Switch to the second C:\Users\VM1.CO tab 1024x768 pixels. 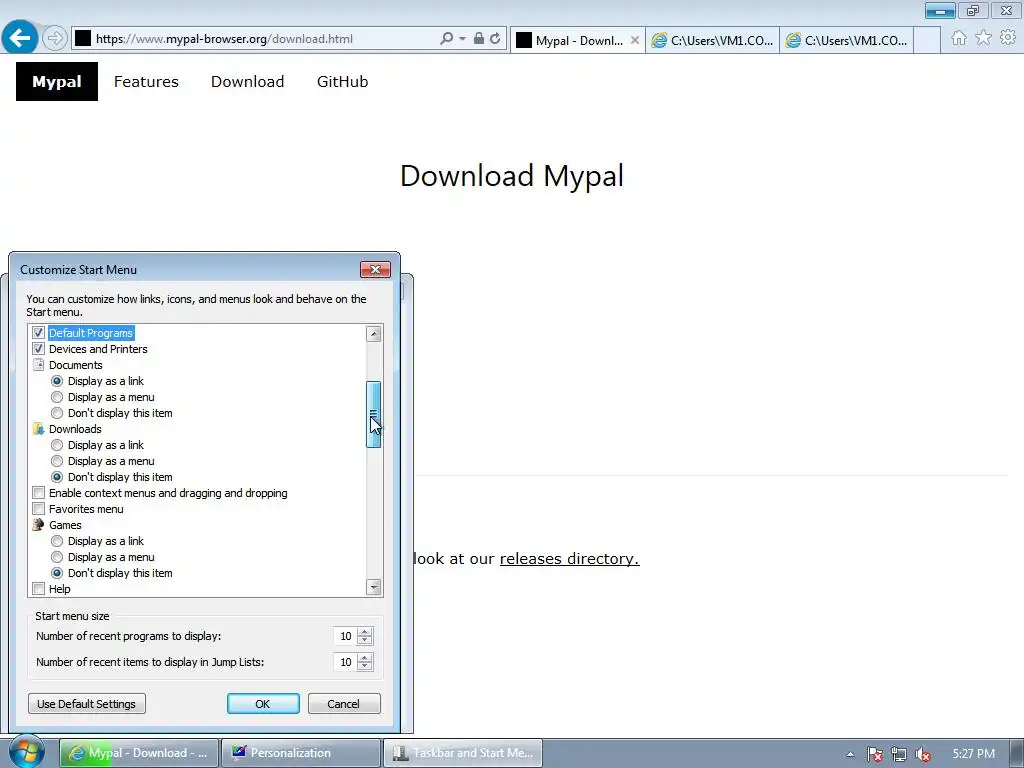pos(712,40)
